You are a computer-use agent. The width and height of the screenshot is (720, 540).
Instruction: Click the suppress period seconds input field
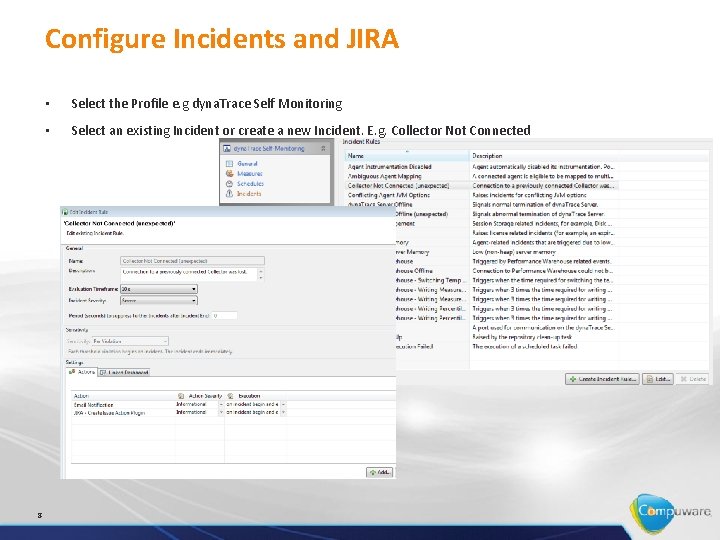click(225, 316)
